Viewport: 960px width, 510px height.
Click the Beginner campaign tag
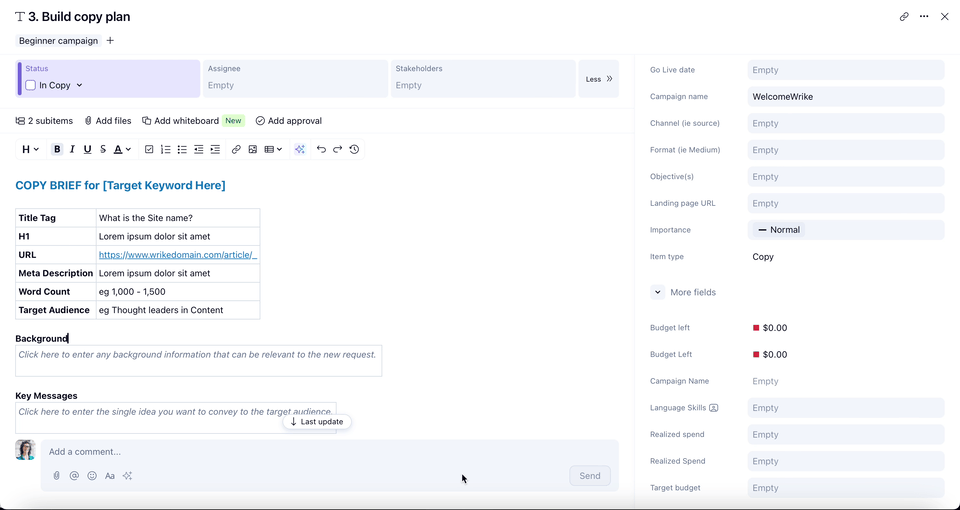pos(58,41)
